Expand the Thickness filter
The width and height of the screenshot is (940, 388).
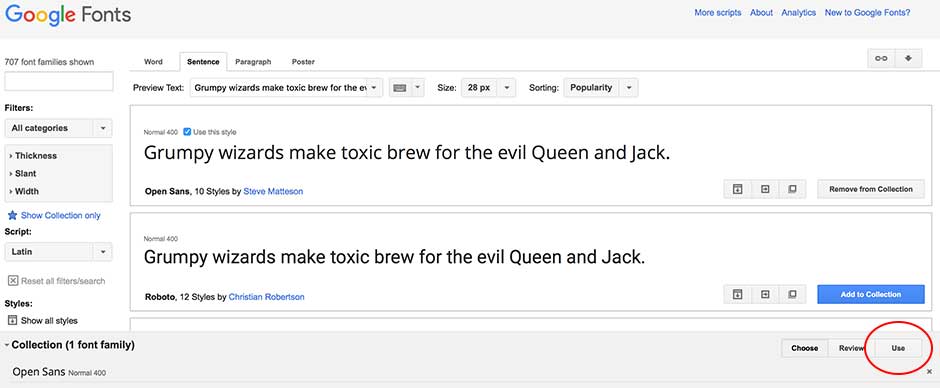[33, 155]
